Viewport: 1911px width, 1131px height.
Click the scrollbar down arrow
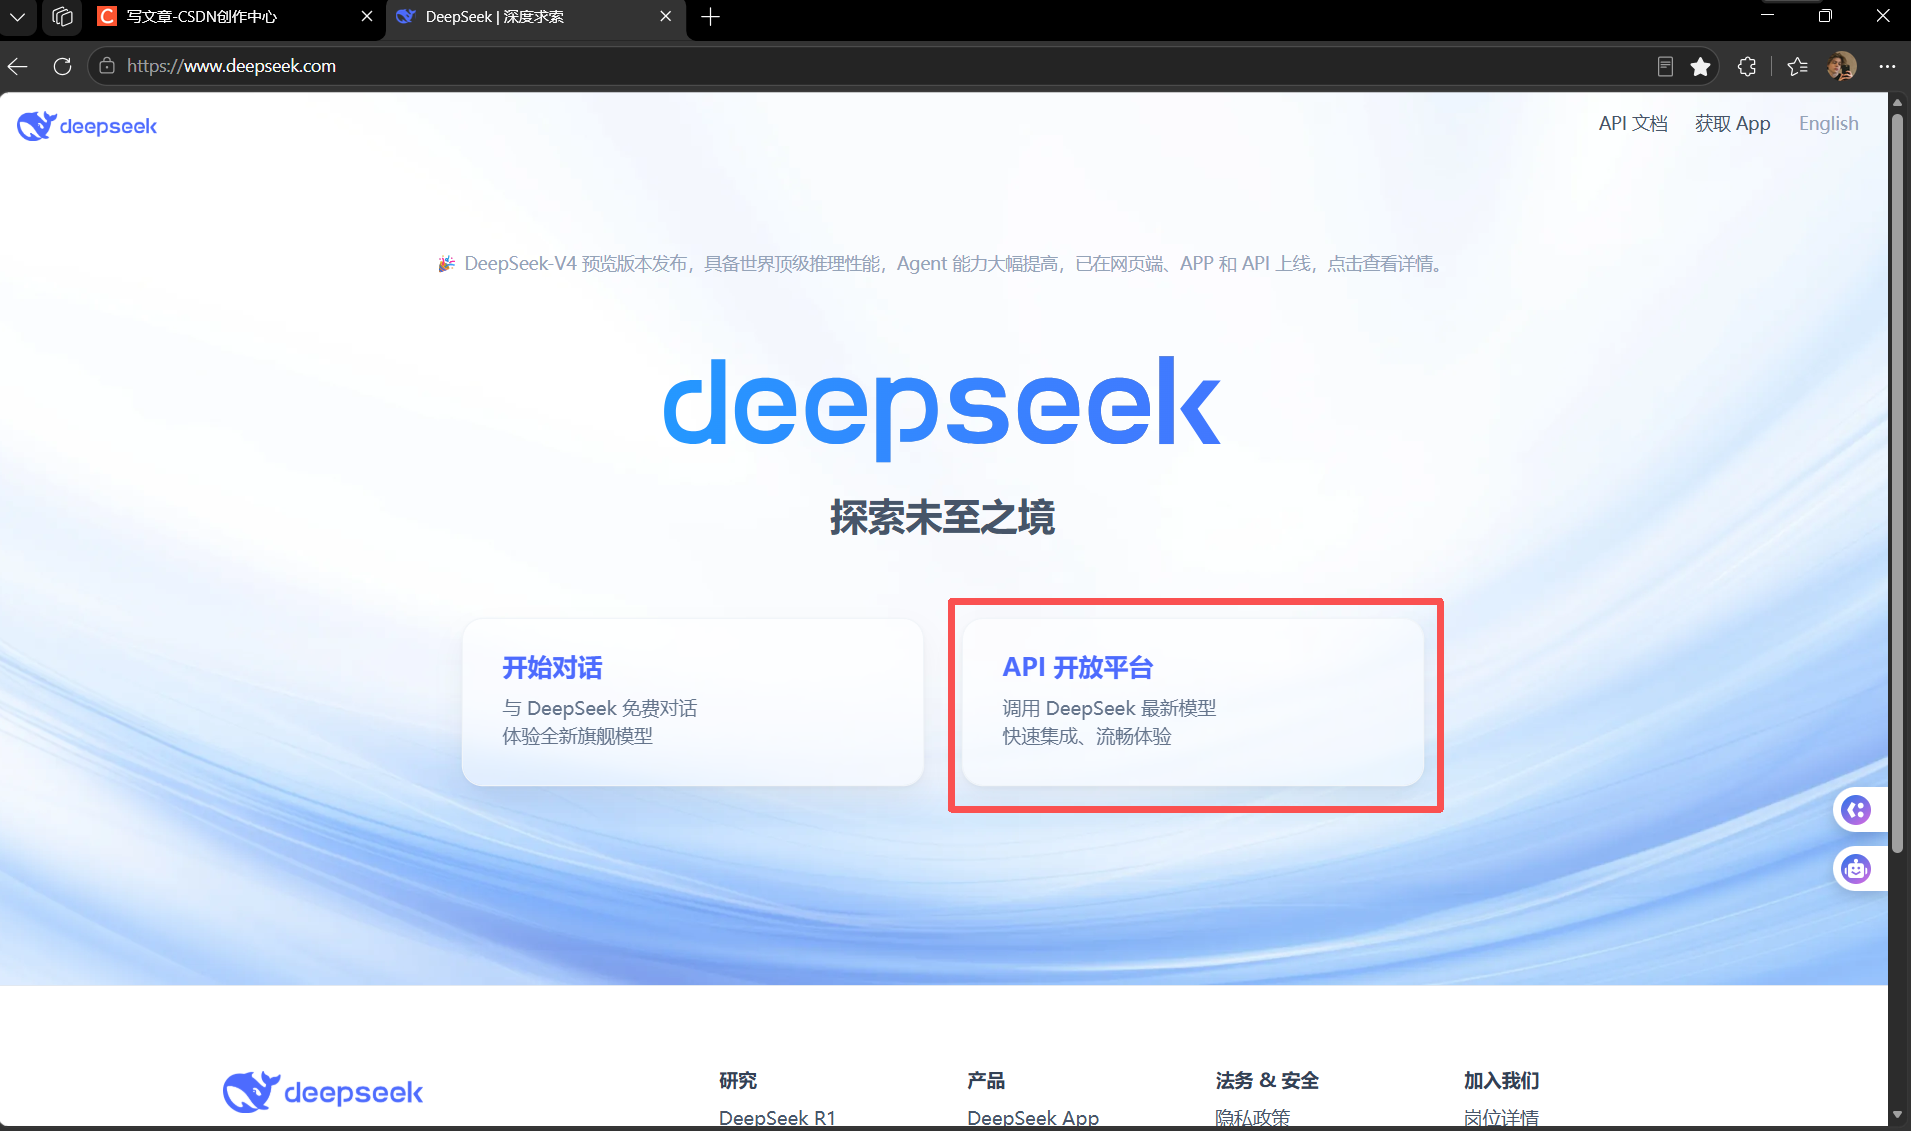click(1897, 1114)
